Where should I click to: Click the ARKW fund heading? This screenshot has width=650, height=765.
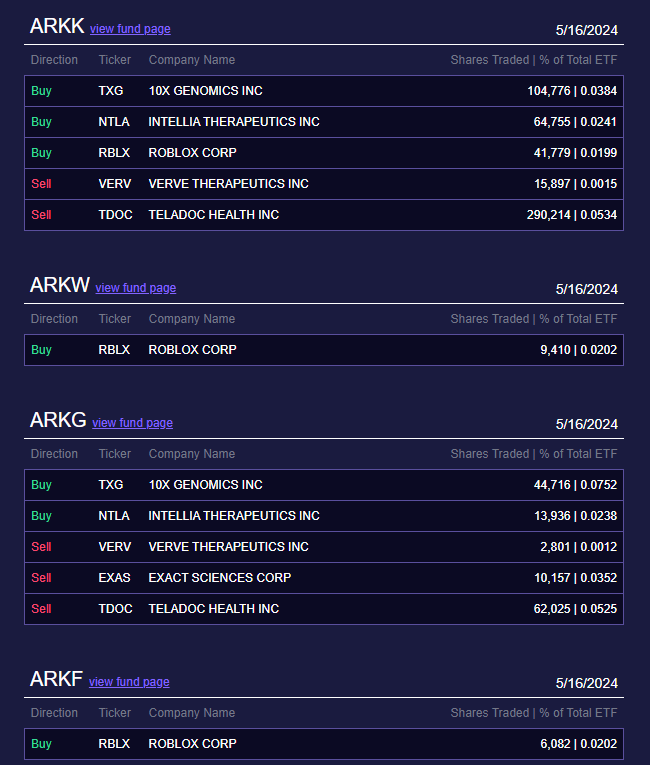pyautogui.click(x=60, y=285)
